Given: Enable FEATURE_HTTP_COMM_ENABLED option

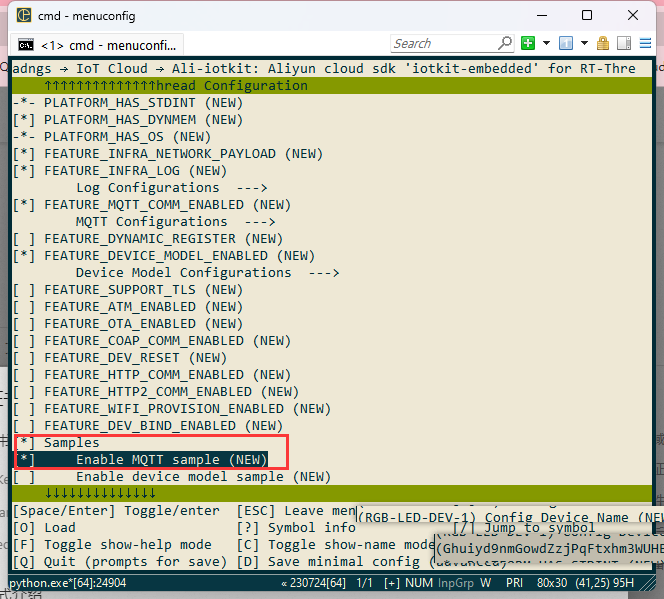Looking at the screenshot, I should click(x=152, y=375).
